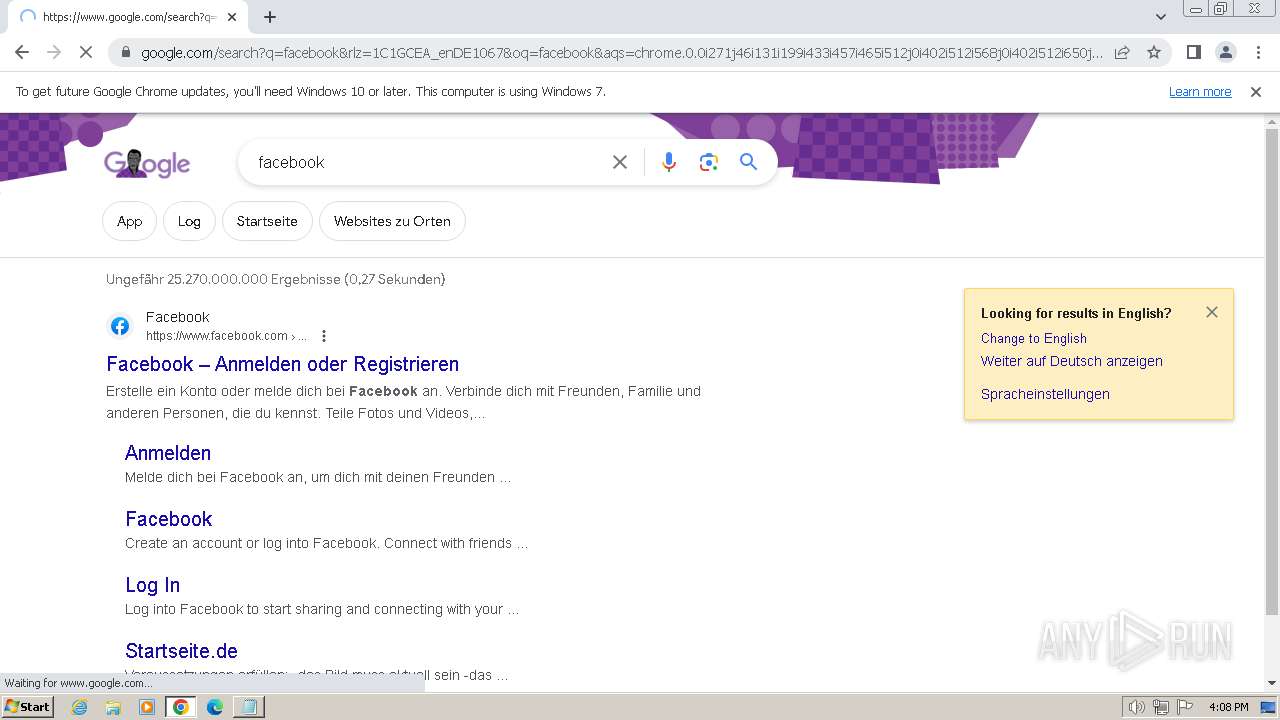Open the Chrome profile avatar menu

tap(1225, 52)
